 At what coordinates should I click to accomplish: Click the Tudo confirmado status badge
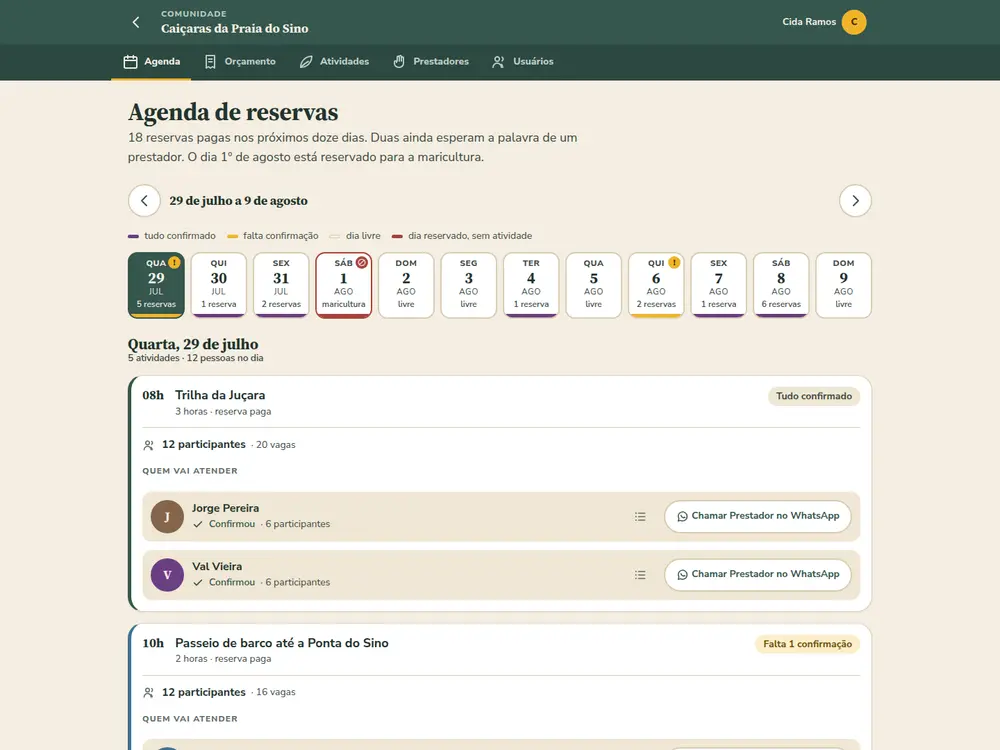pyautogui.click(x=814, y=396)
